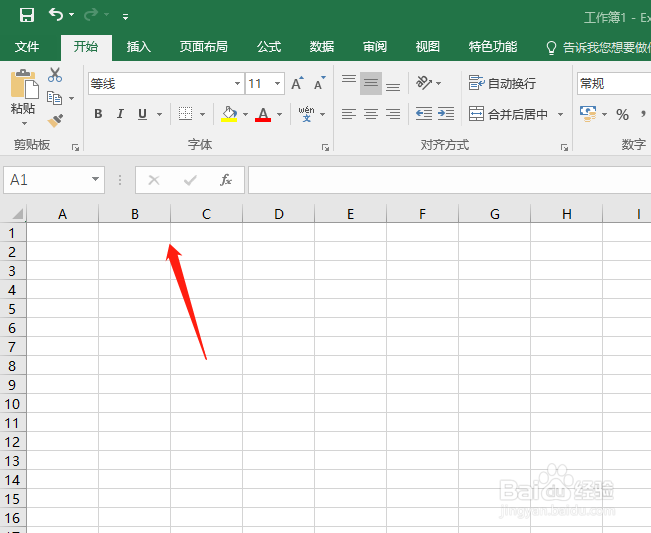This screenshot has width=651, height=533.
Task: Open underline style dropdown arrow
Action: tap(159, 114)
